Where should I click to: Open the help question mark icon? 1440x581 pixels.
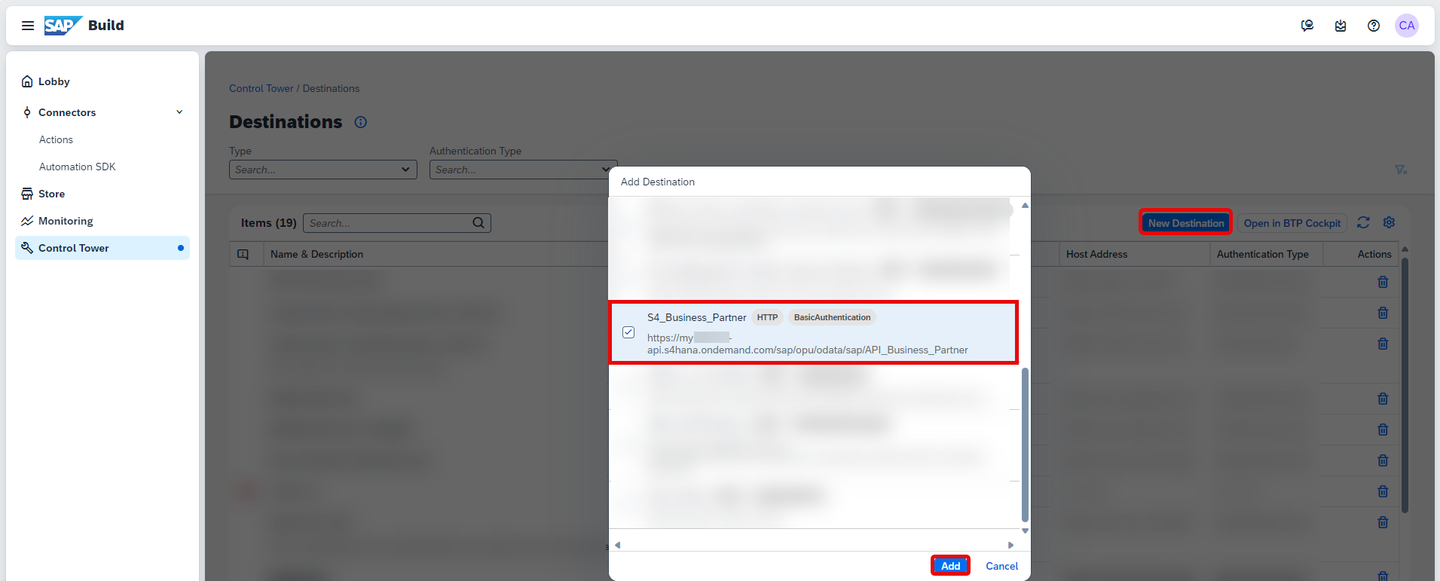coord(1373,25)
